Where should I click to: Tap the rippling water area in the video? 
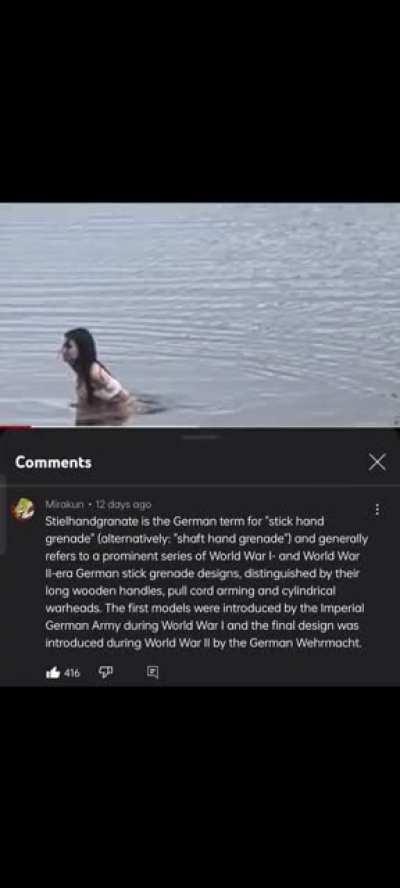[255, 294]
